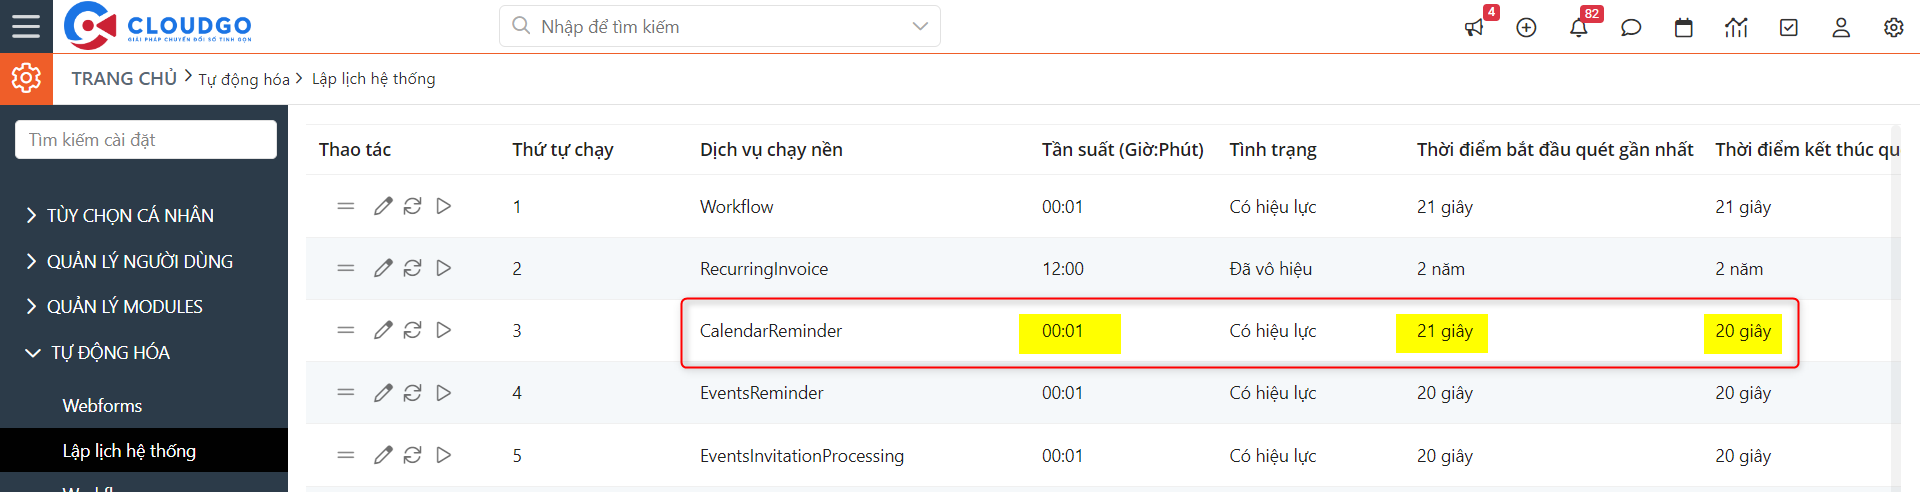Click the announcements megaphone icon
The image size is (1920, 492).
pos(1474,28)
